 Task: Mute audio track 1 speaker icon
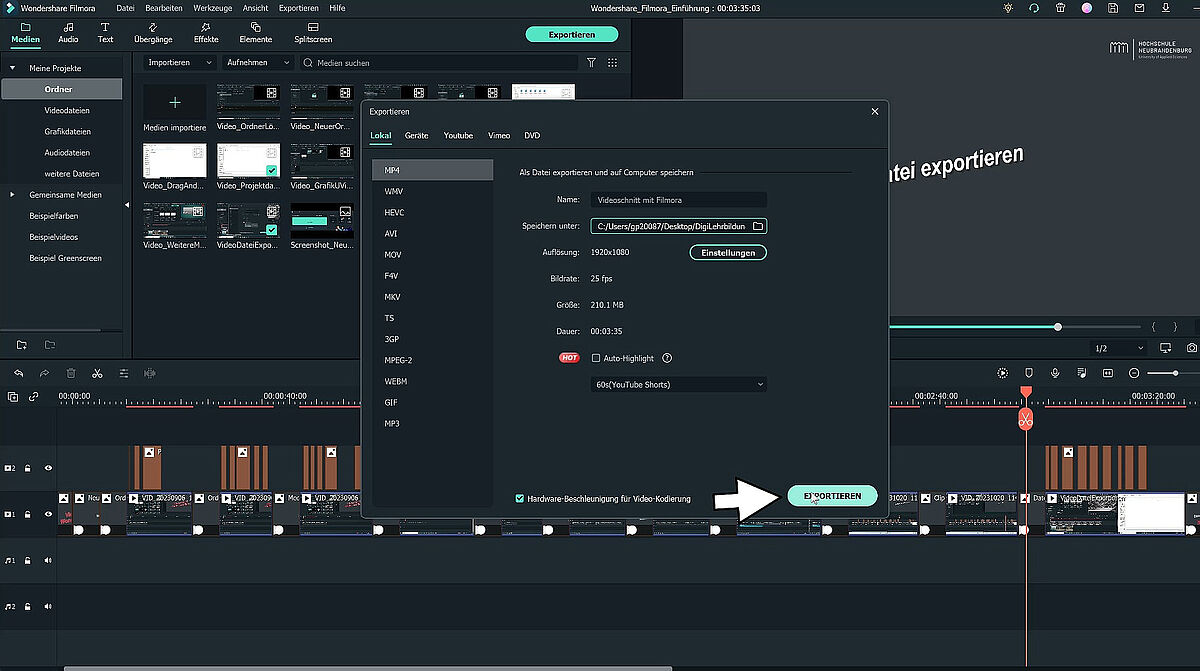(x=48, y=560)
